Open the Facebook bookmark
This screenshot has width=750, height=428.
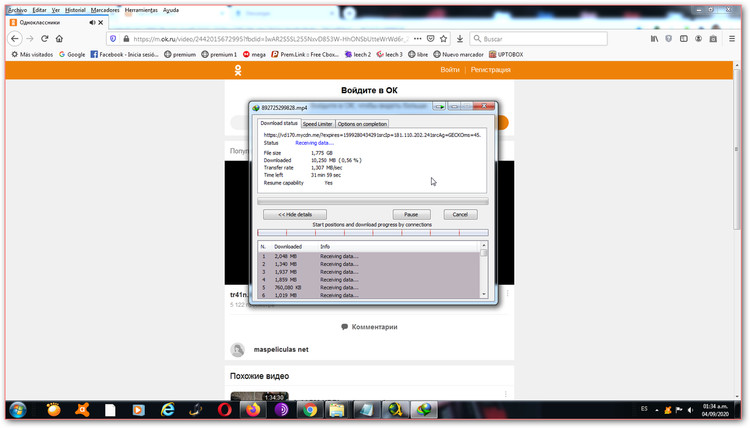coord(124,55)
